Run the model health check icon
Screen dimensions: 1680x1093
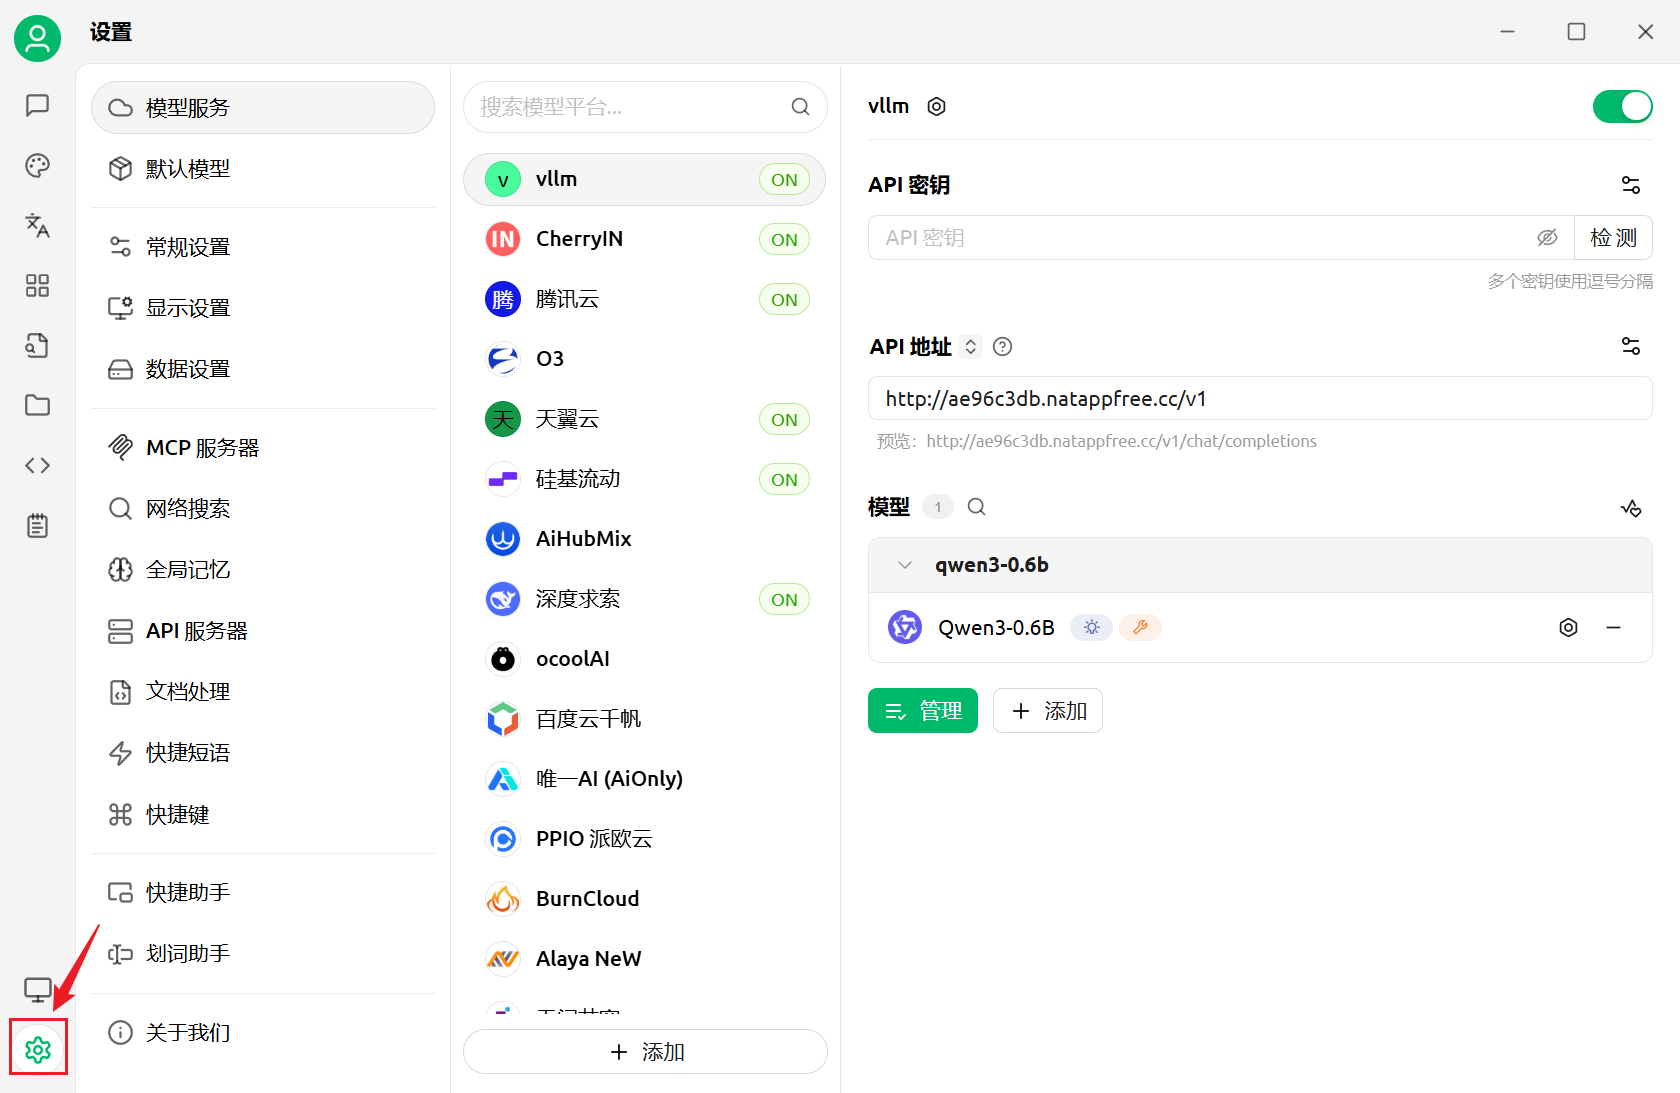(1630, 508)
